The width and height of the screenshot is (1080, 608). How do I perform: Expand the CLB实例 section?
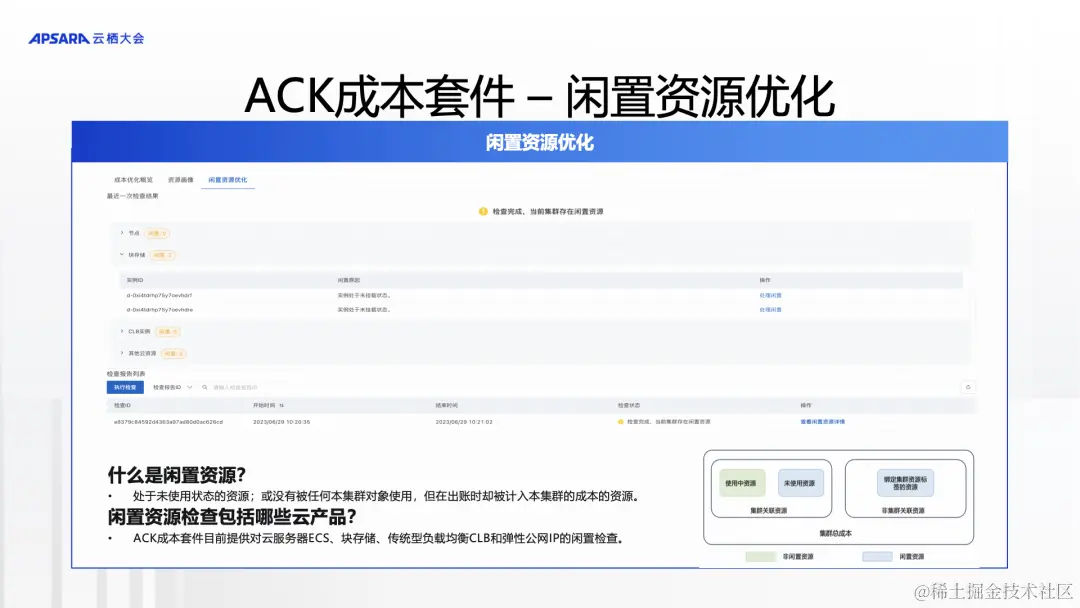tap(121, 331)
